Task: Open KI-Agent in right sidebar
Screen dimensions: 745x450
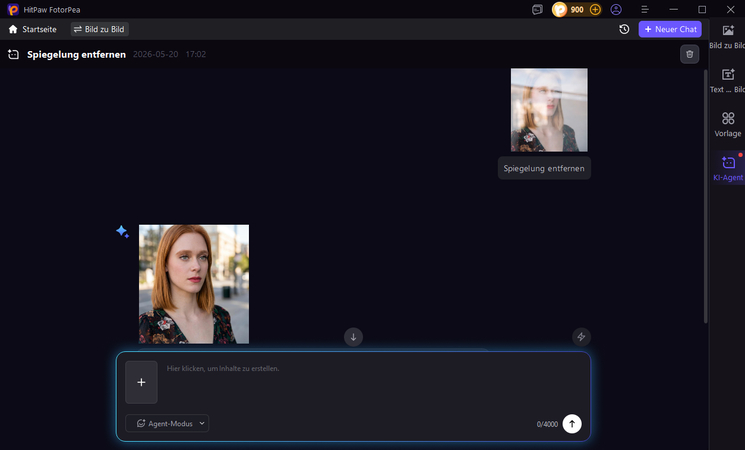Action: tap(728, 168)
